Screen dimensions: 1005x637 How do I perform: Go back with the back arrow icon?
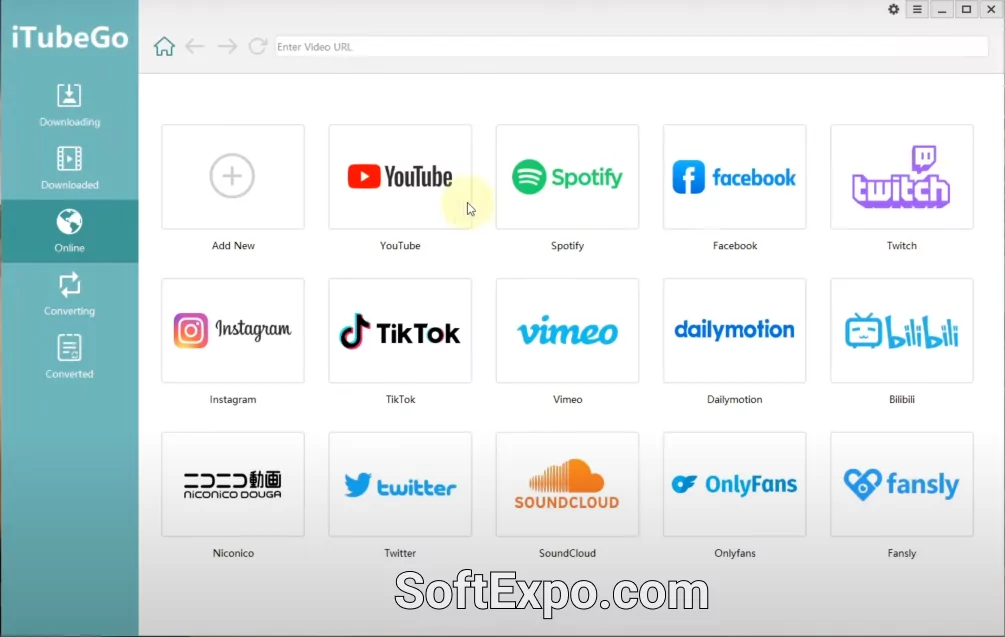click(x=195, y=45)
